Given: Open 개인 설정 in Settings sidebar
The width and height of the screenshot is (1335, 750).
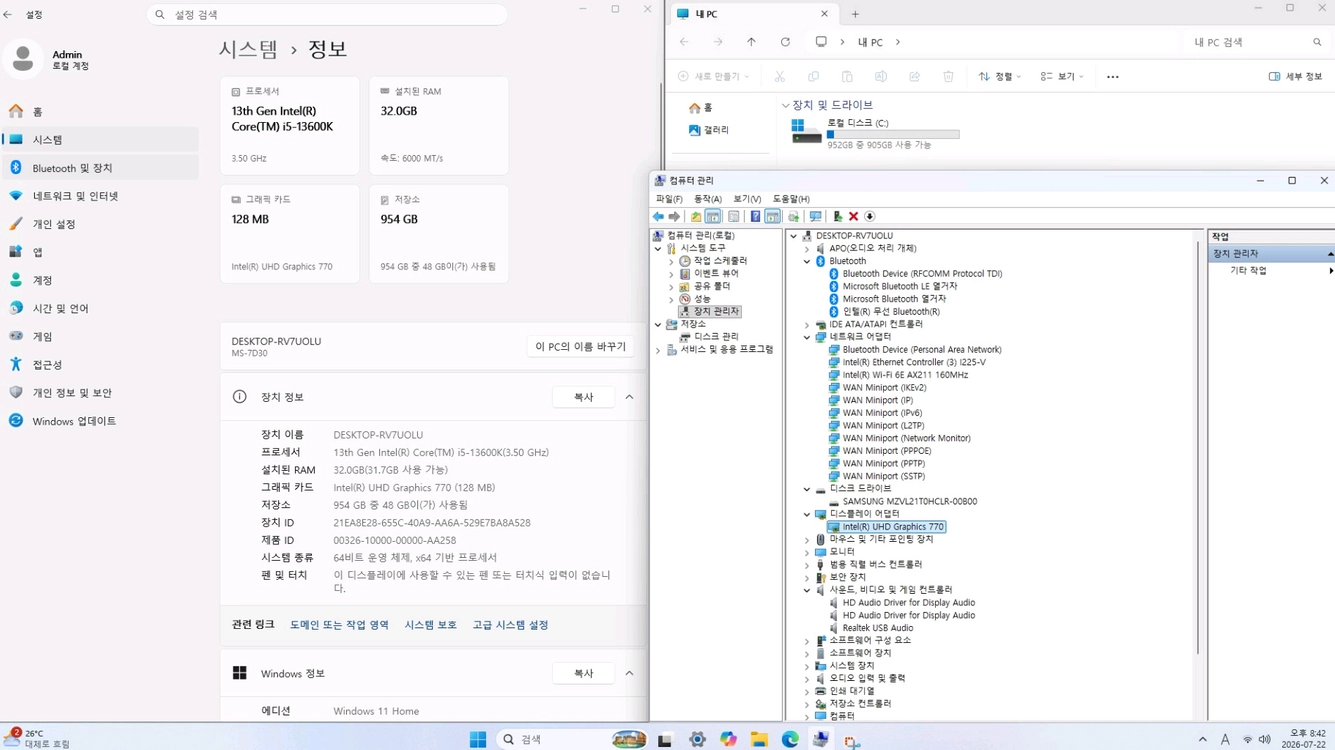Looking at the screenshot, I should (x=100, y=224).
